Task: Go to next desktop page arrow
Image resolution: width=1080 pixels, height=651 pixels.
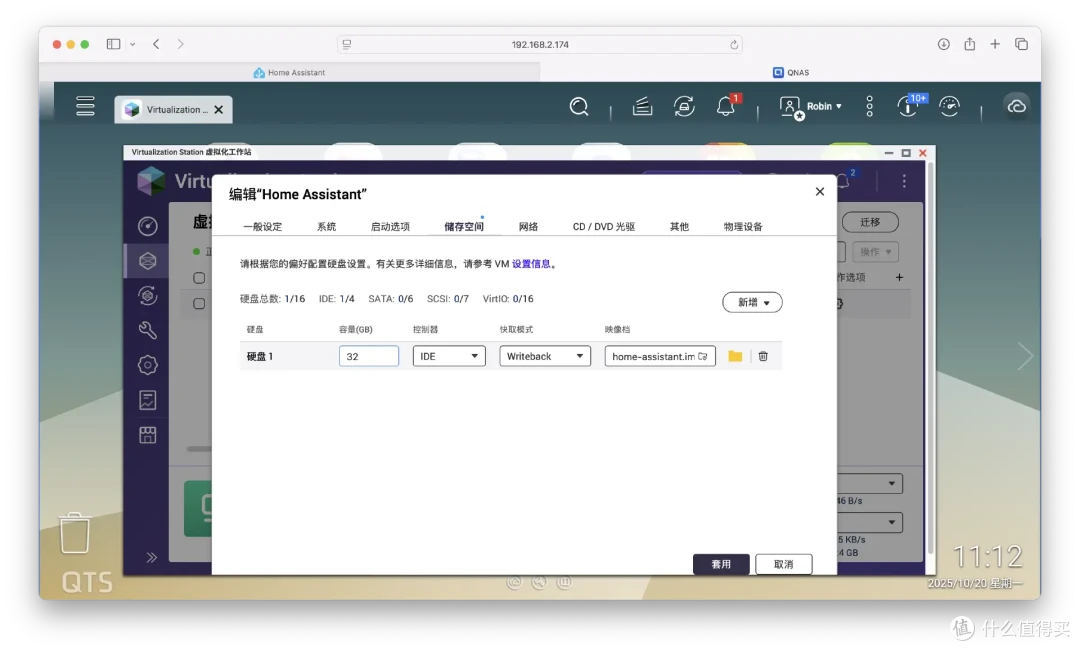Action: [x=1026, y=356]
